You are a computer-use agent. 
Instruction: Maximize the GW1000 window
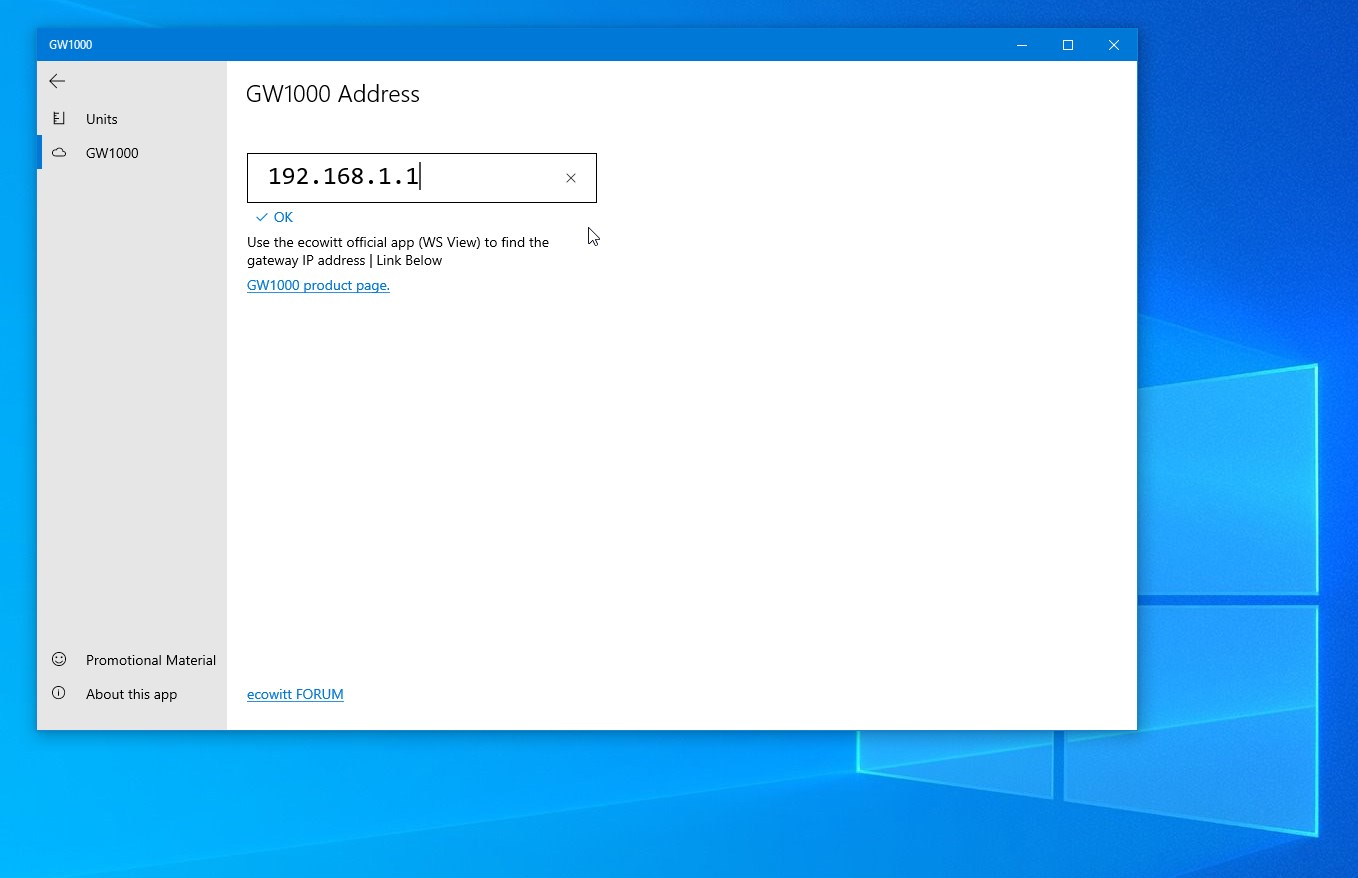coord(1068,45)
